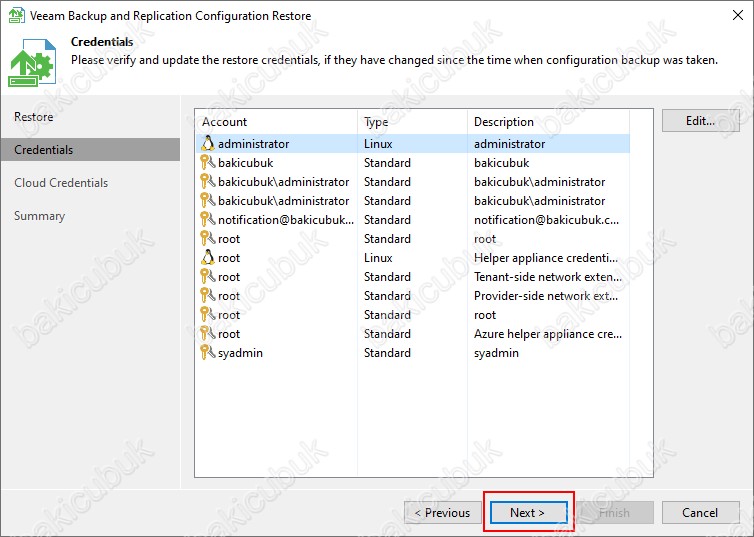Sort the list by the Type column header
754x537 pixels.
pos(412,122)
